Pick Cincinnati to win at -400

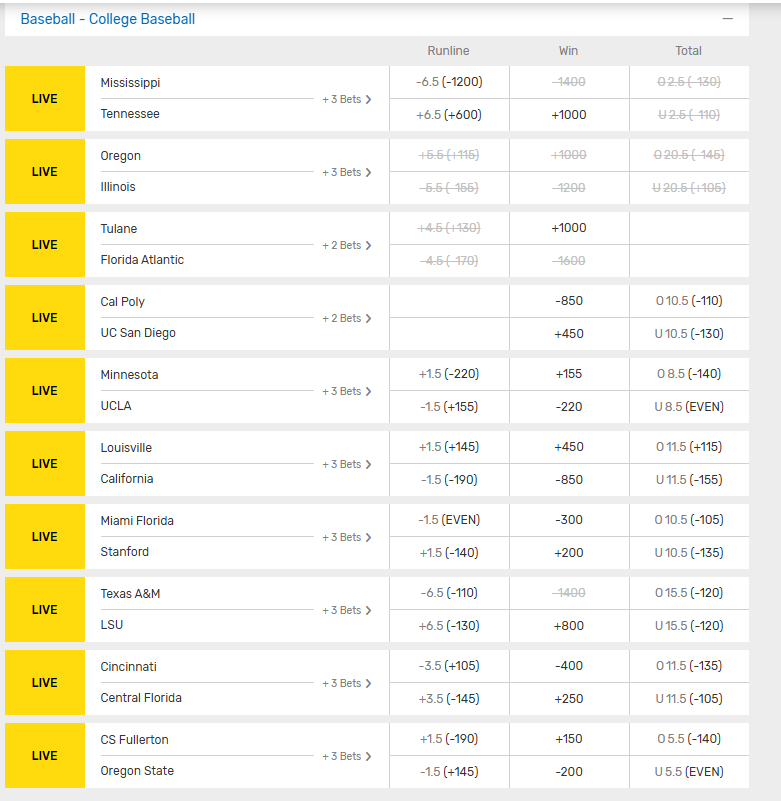pyautogui.click(x=569, y=666)
